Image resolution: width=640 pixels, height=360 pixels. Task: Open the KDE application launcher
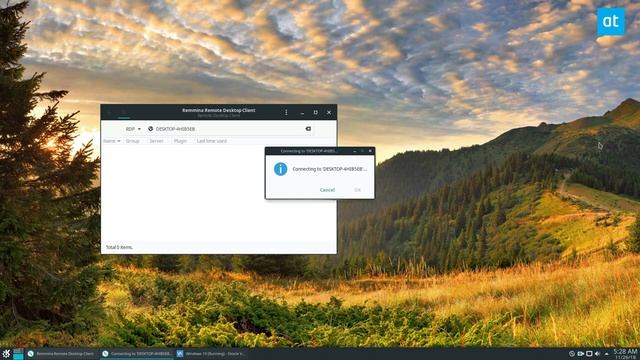pos(6,354)
